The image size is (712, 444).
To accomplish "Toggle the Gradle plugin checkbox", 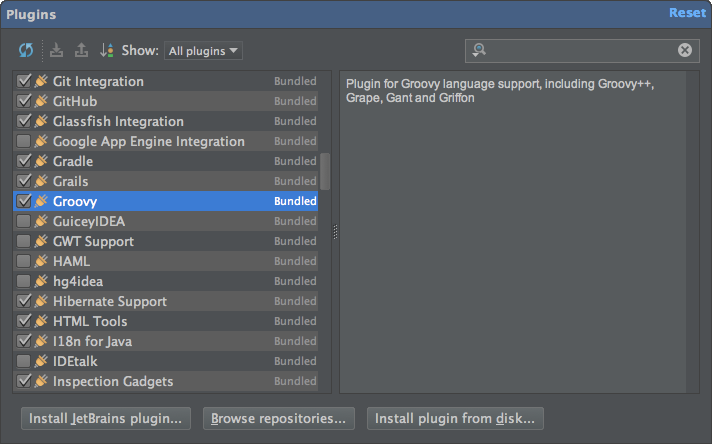I will 24,161.
